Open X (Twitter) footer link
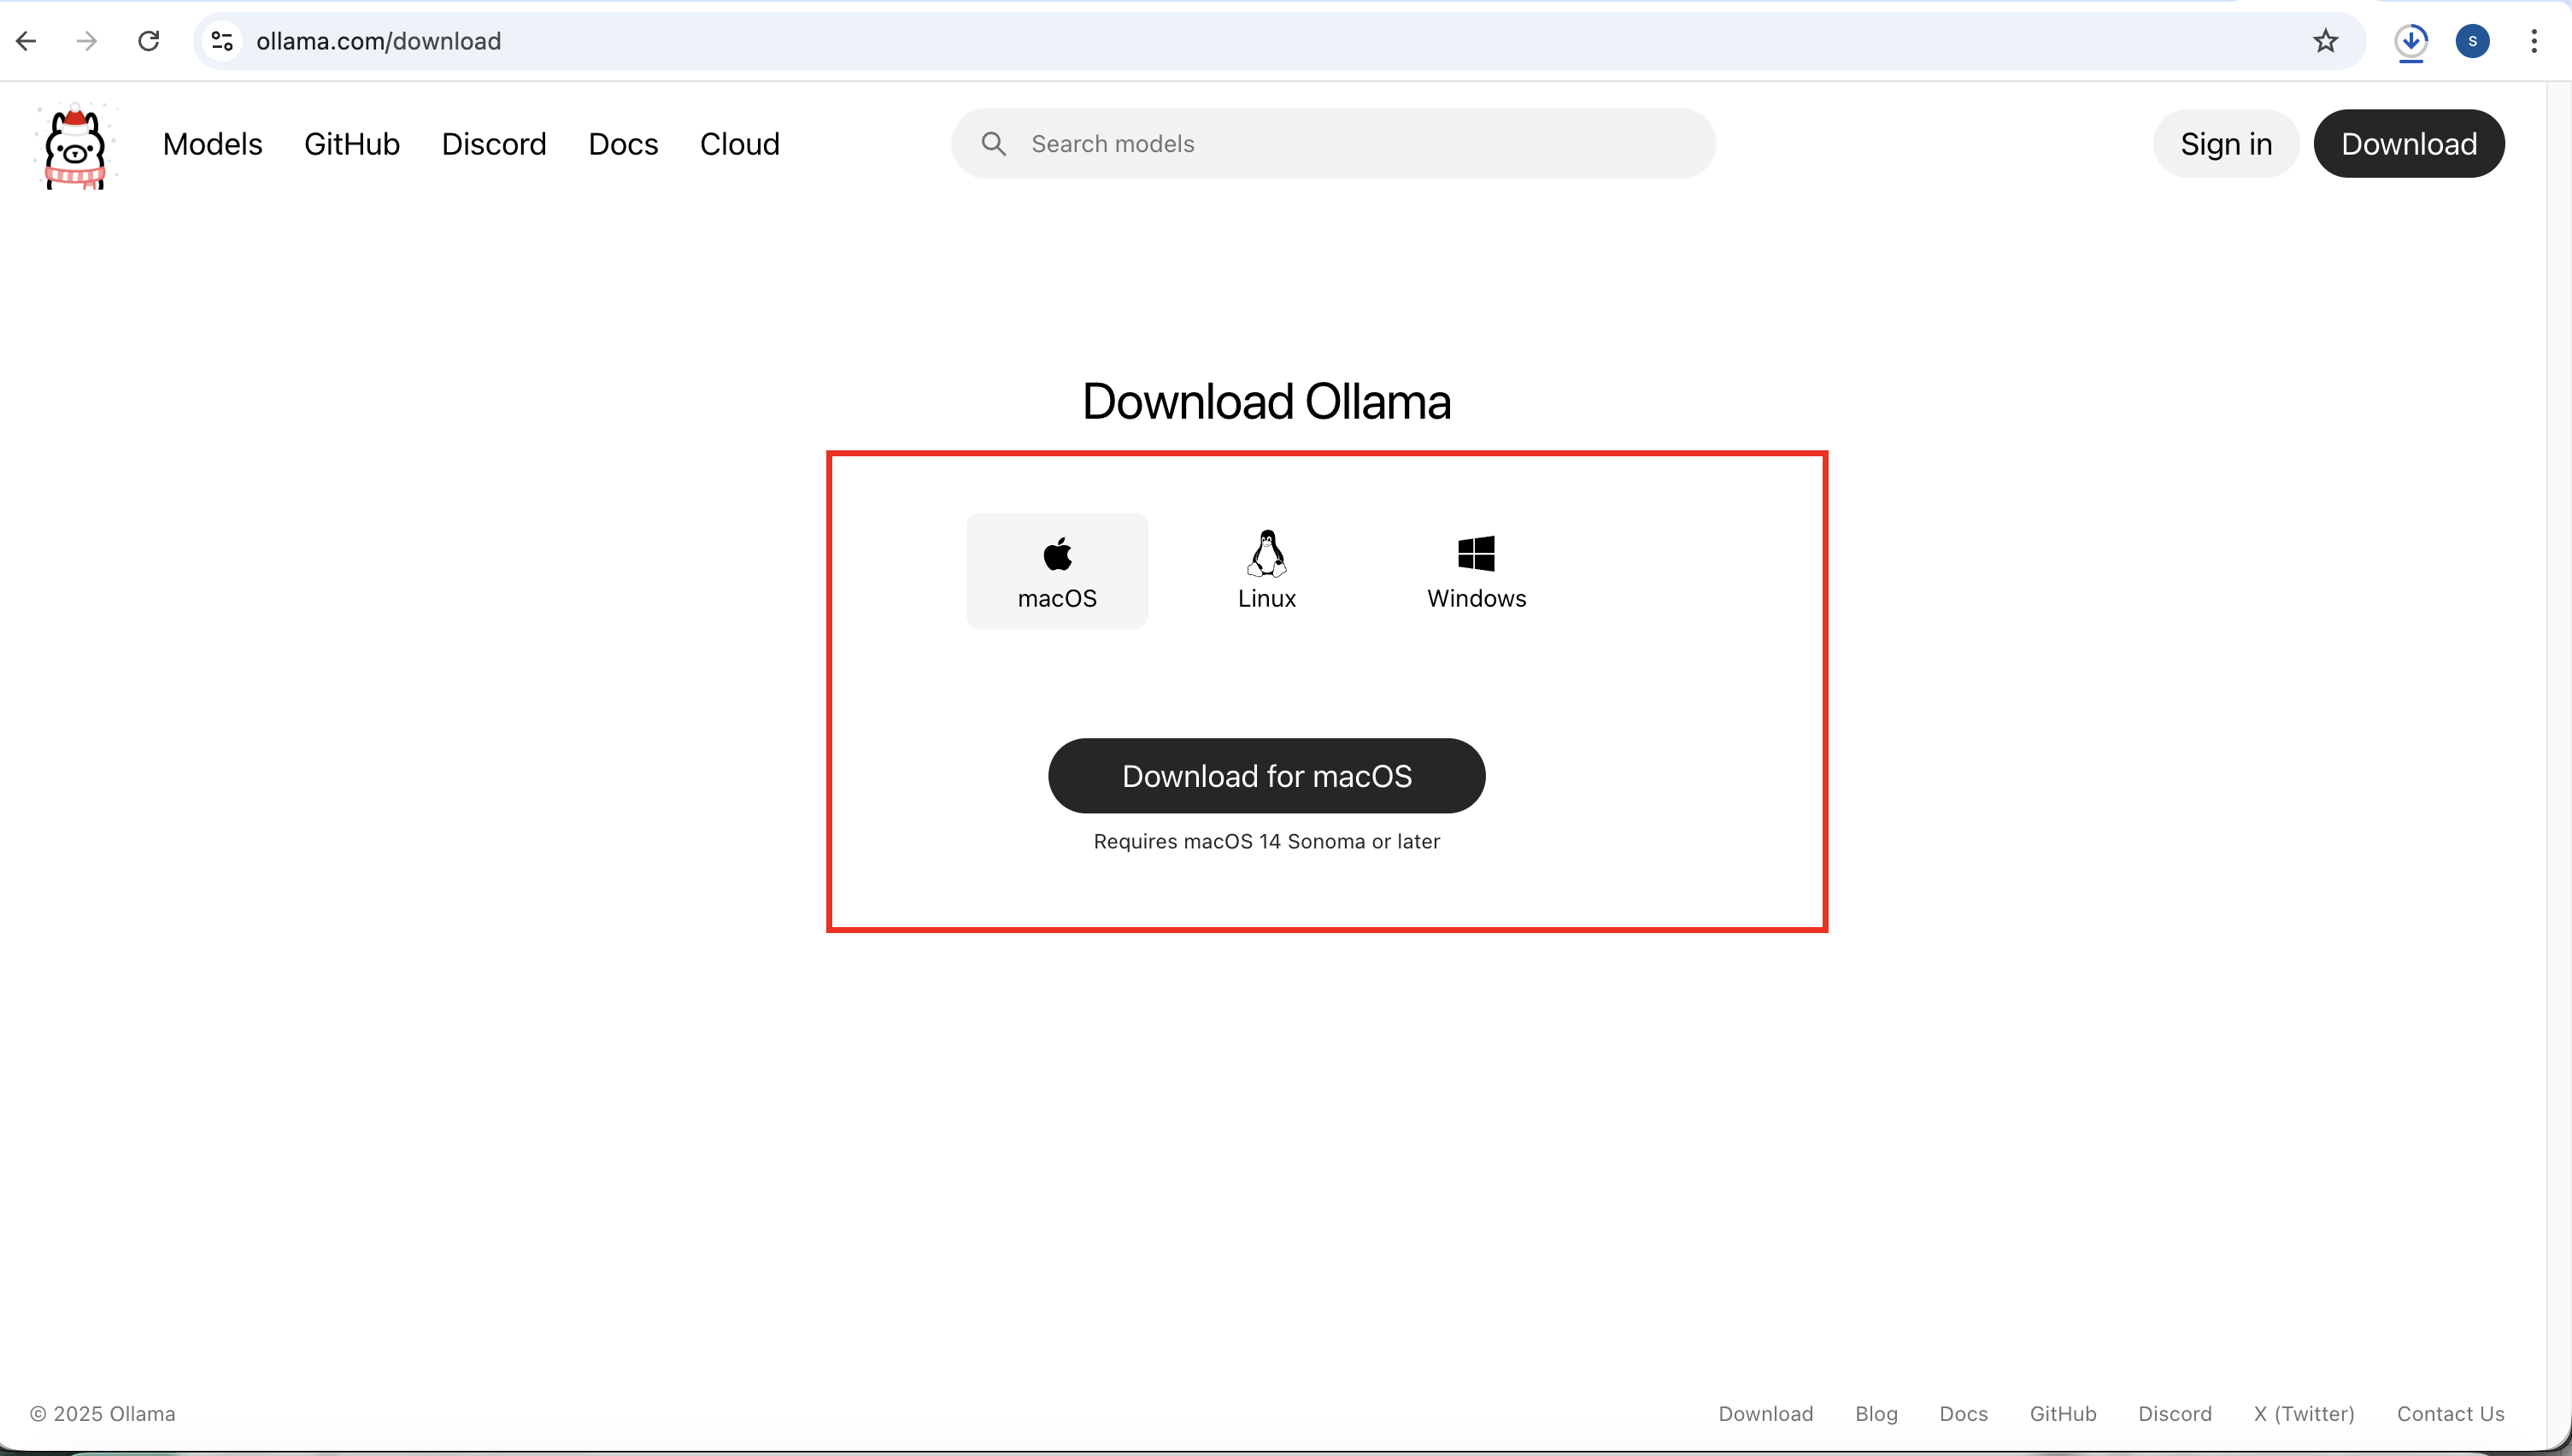Image resolution: width=2572 pixels, height=1456 pixels. pos(2303,1413)
